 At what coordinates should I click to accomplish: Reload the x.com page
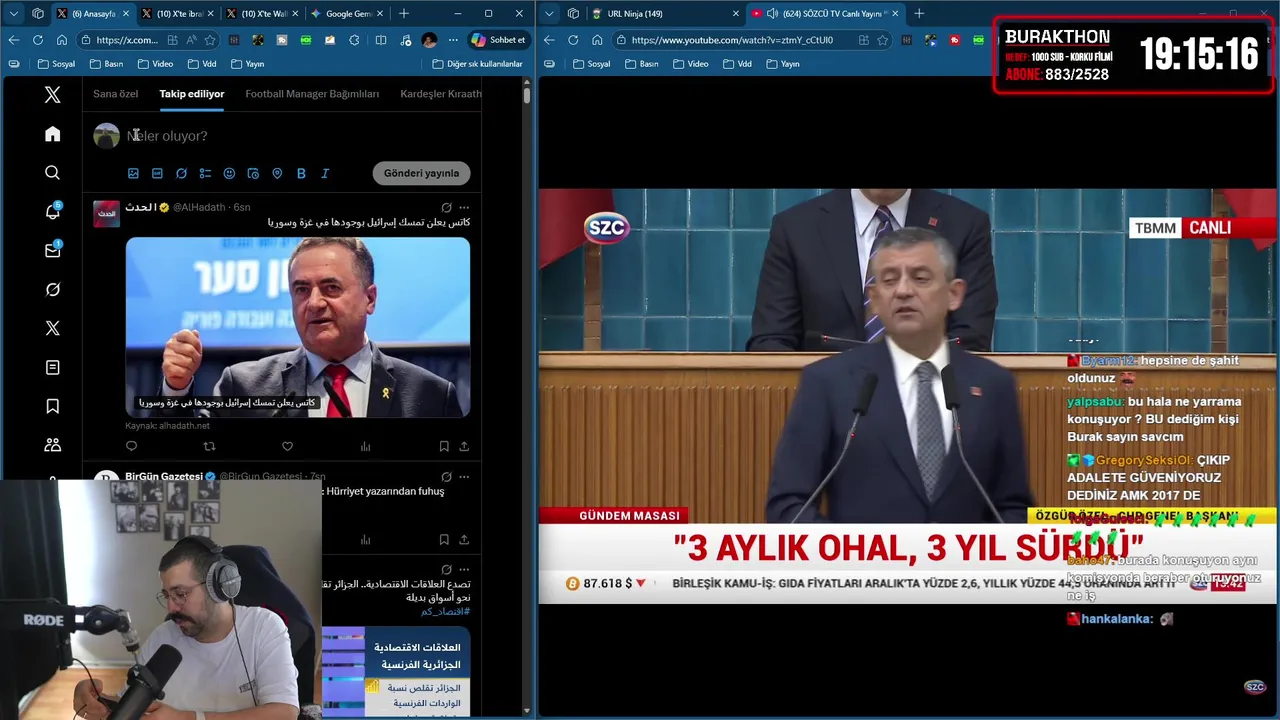click(x=37, y=40)
